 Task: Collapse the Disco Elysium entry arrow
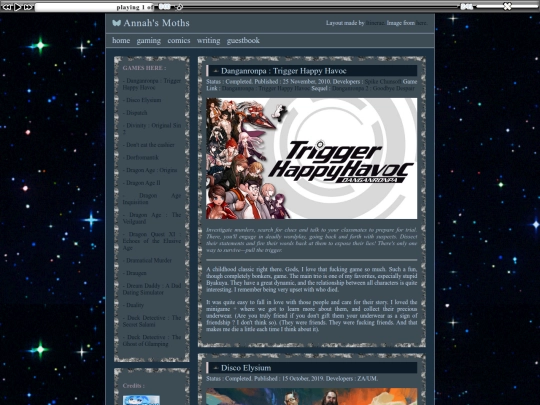(x=216, y=368)
